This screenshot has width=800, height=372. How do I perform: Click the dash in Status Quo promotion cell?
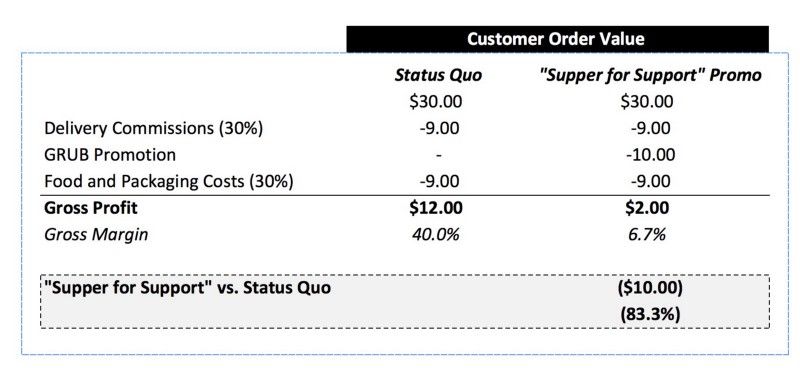tap(439, 155)
